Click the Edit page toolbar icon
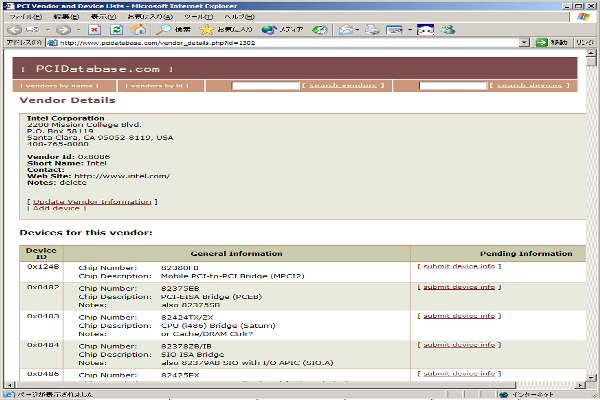Viewport: 600px width, 400px height. (394, 29)
